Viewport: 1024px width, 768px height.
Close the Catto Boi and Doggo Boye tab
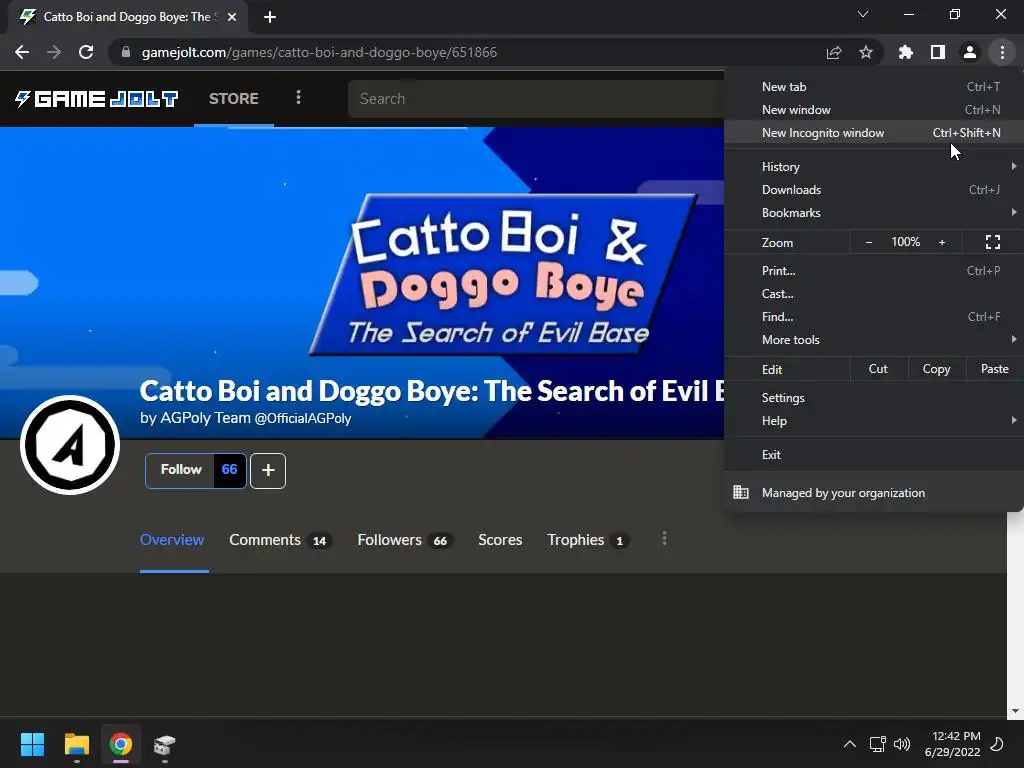click(x=232, y=17)
